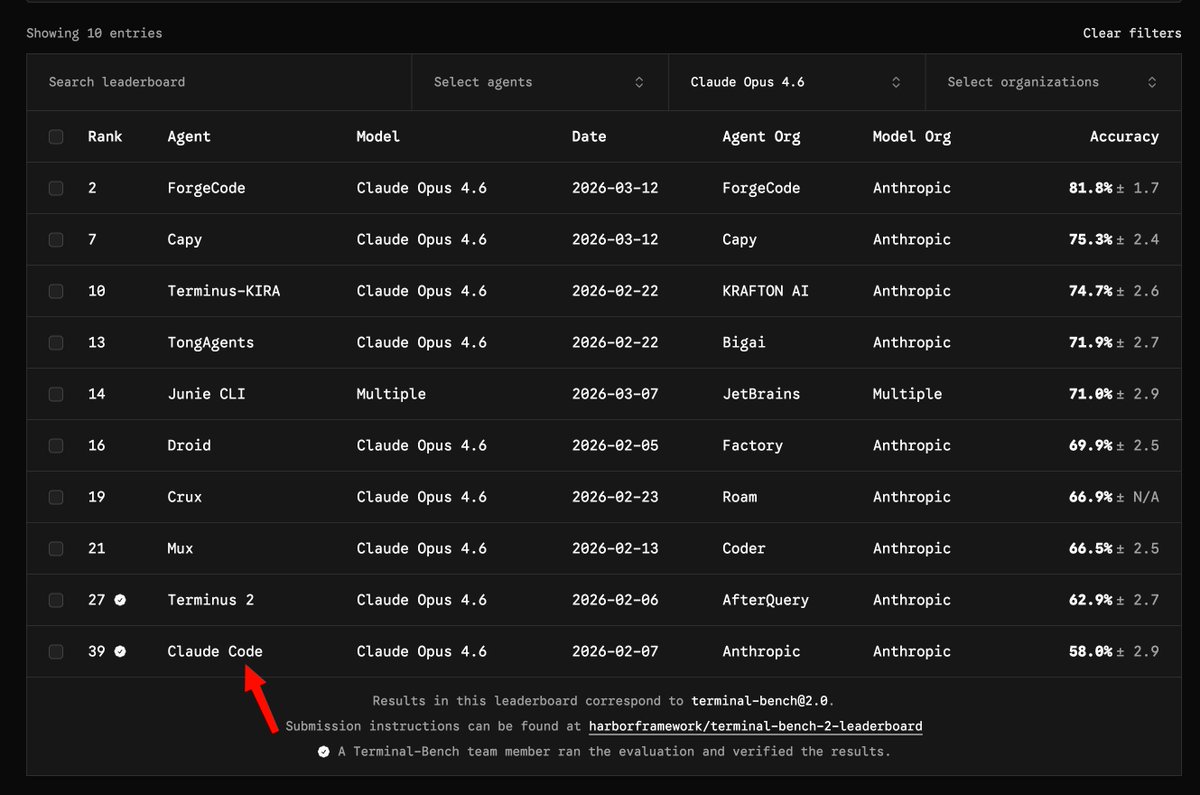This screenshot has height=795, width=1200.
Task: Select the Crux agent name
Action: tap(185, 497)
